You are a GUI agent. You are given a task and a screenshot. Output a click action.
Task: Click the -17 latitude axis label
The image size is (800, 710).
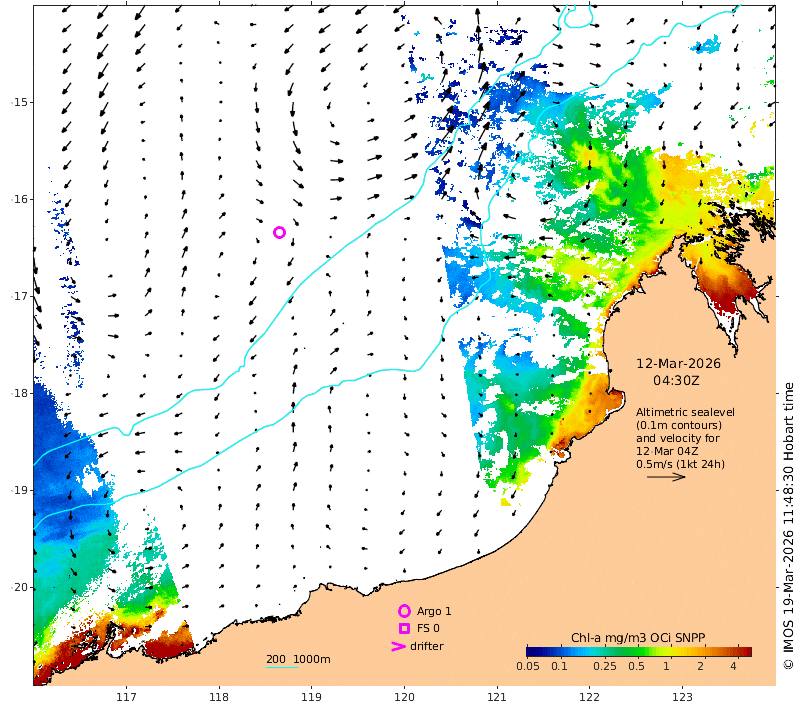point(20,296)
